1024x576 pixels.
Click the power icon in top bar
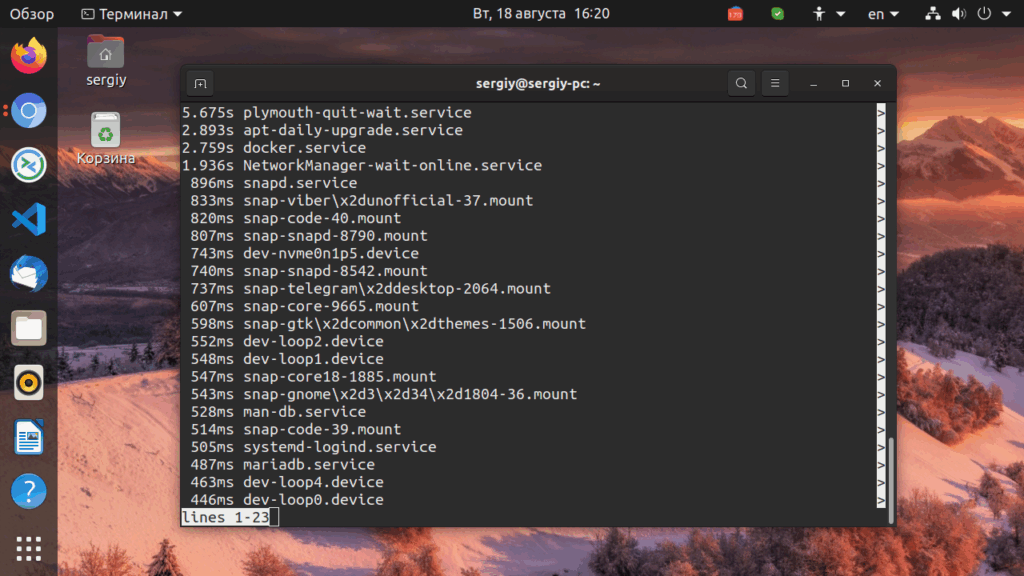coord(984,14)
